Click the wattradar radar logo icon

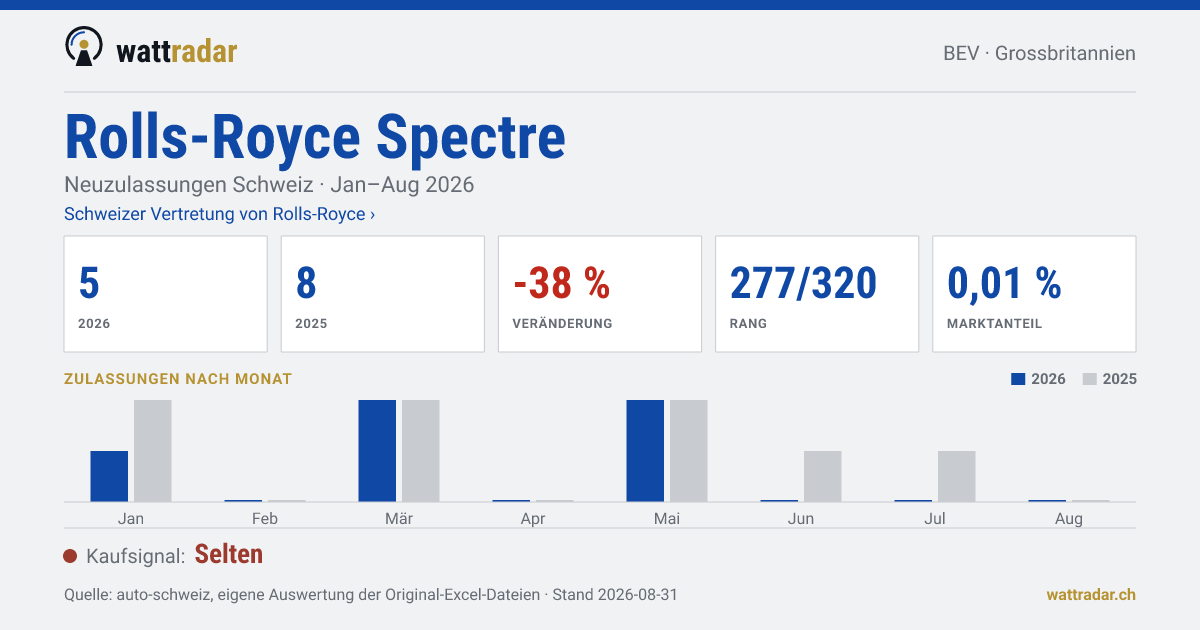(x=84, y=46)
